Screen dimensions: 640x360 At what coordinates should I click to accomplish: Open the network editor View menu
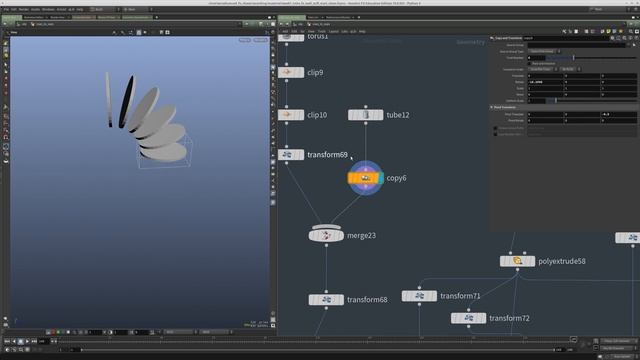click(311, 31)
